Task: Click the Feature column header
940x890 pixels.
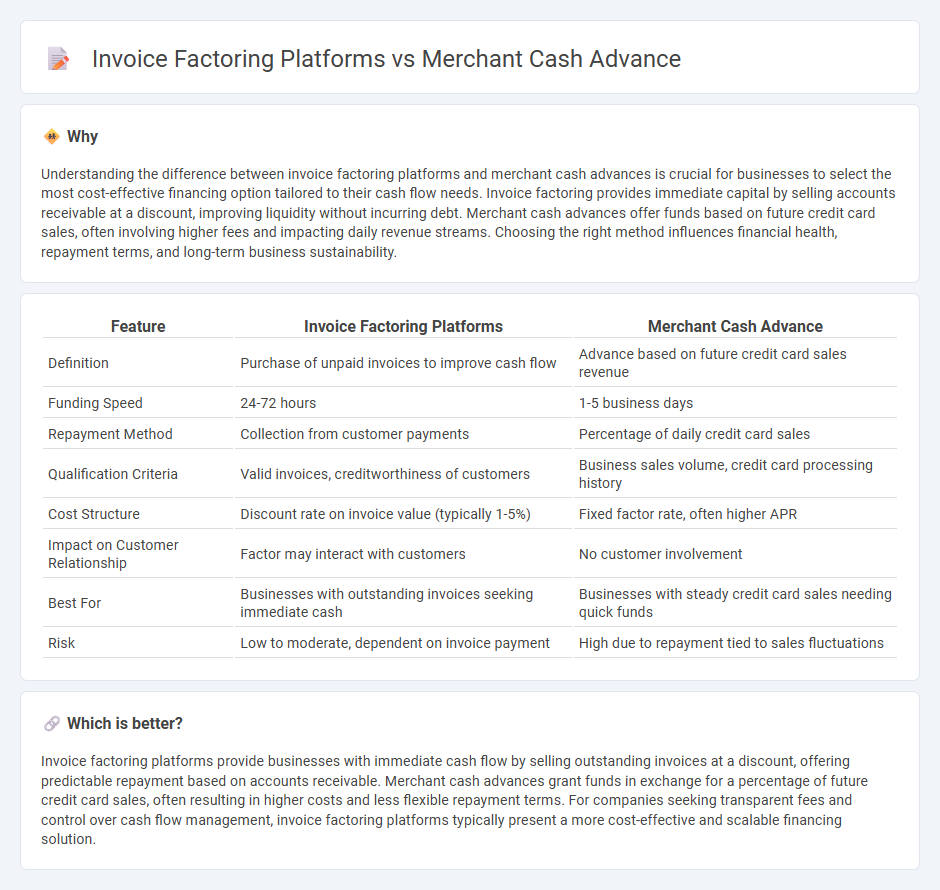Action: 138,326
